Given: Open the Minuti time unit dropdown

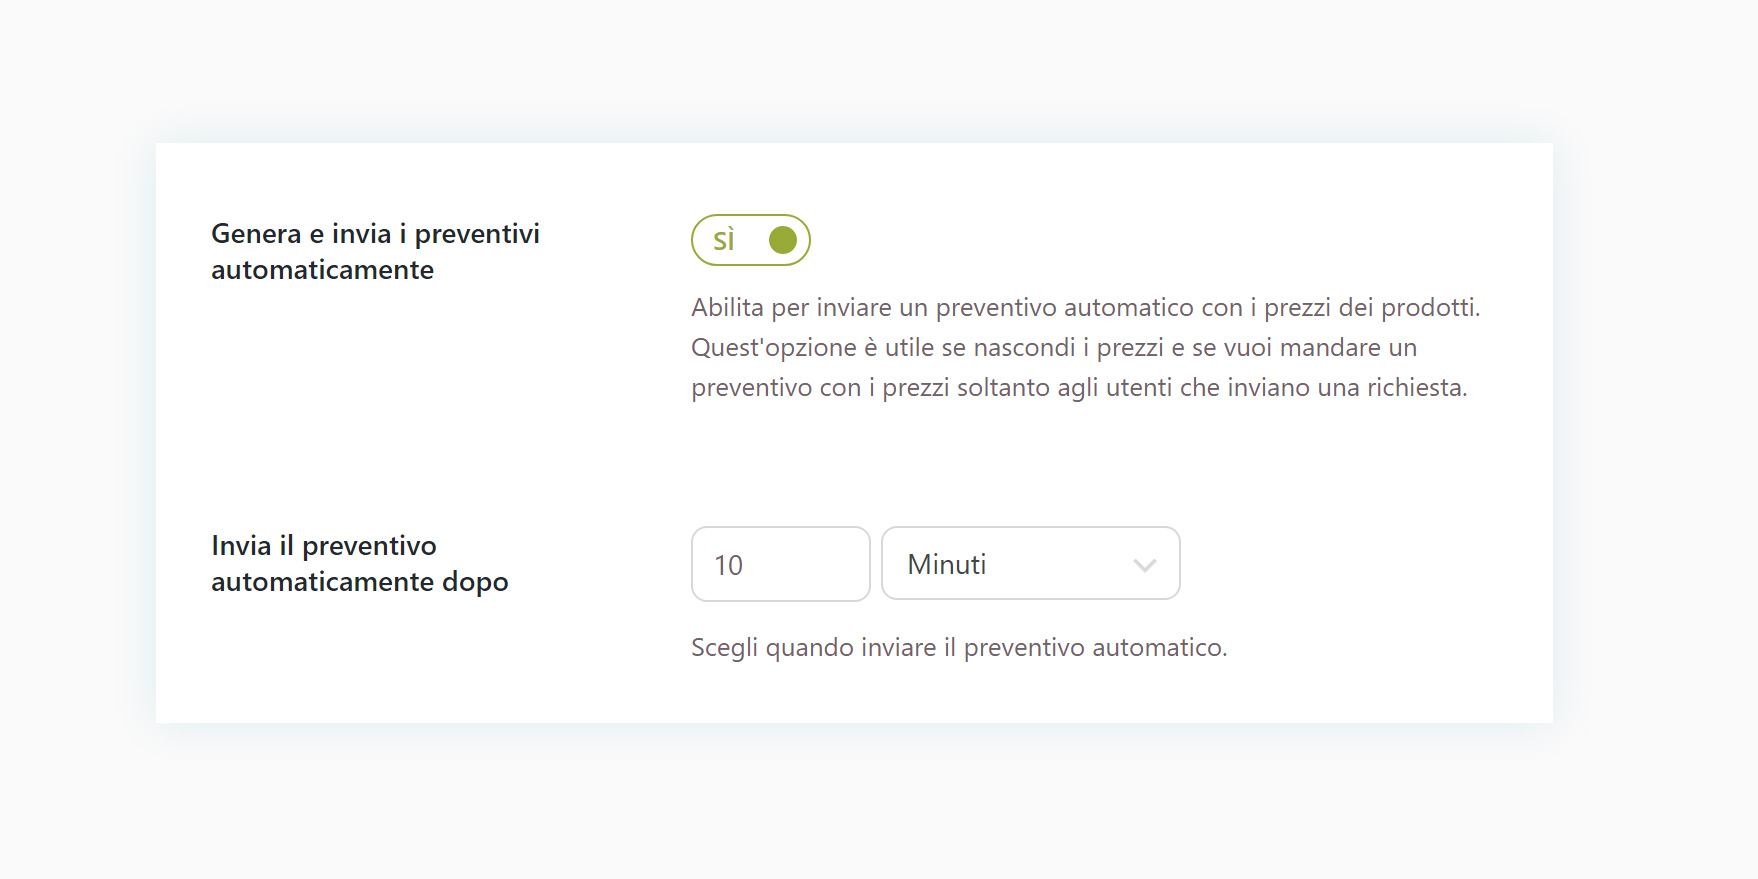Looking at the screenshot, I should pos(1030,564).
